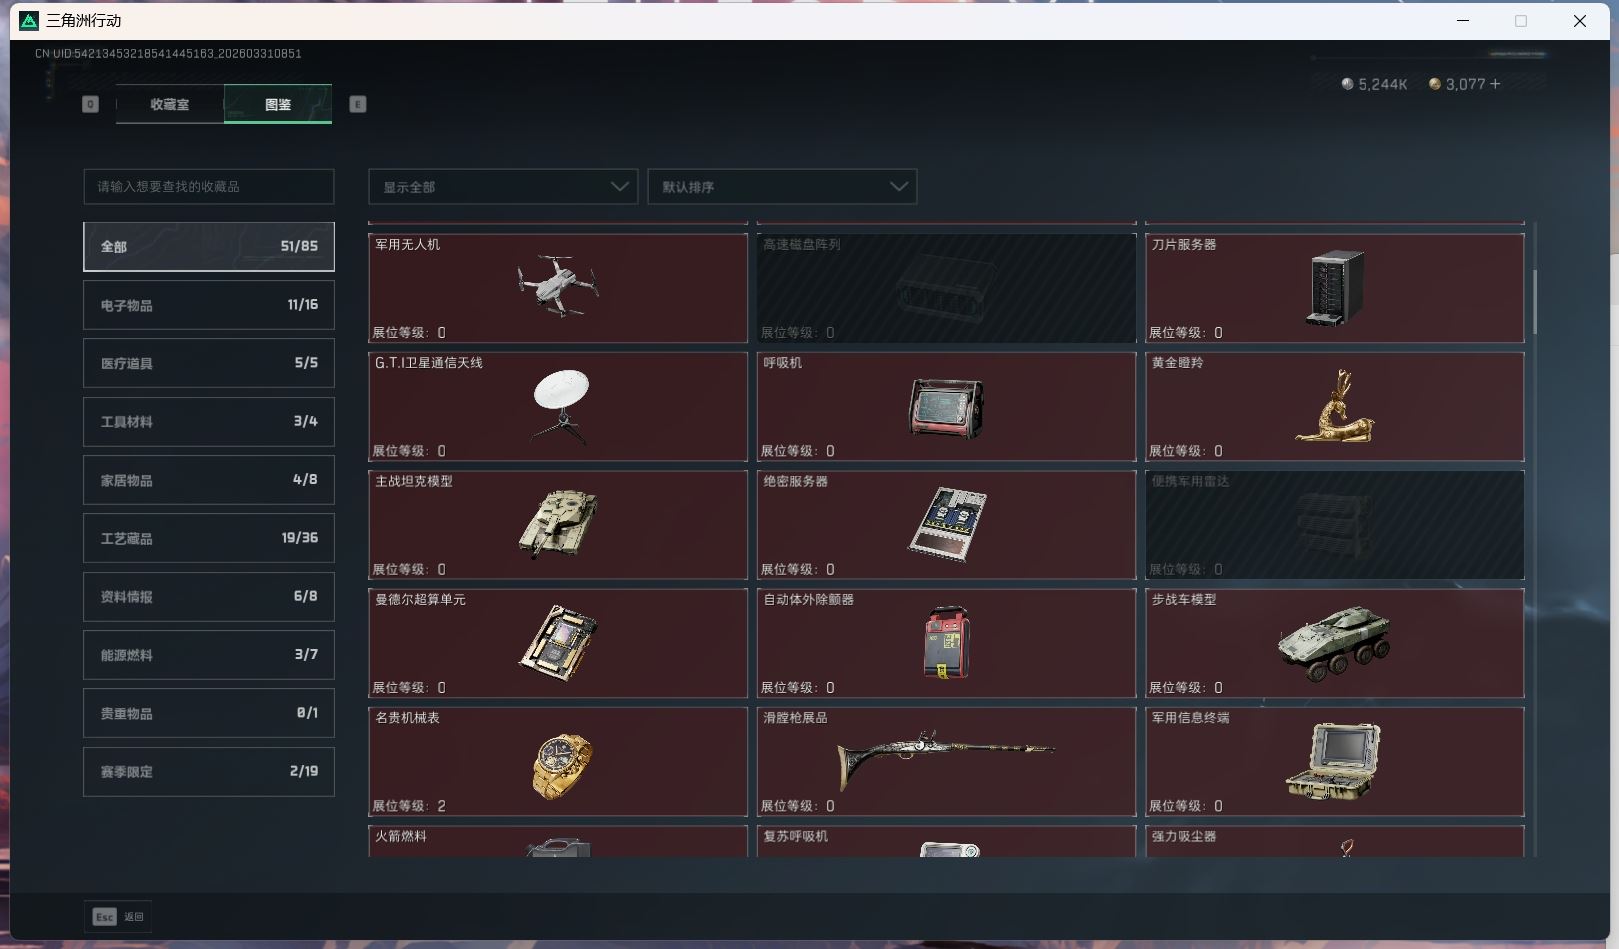Click the 返回 button at the bottom
The image size is (1619, 949).
click(x=135, y=916)
